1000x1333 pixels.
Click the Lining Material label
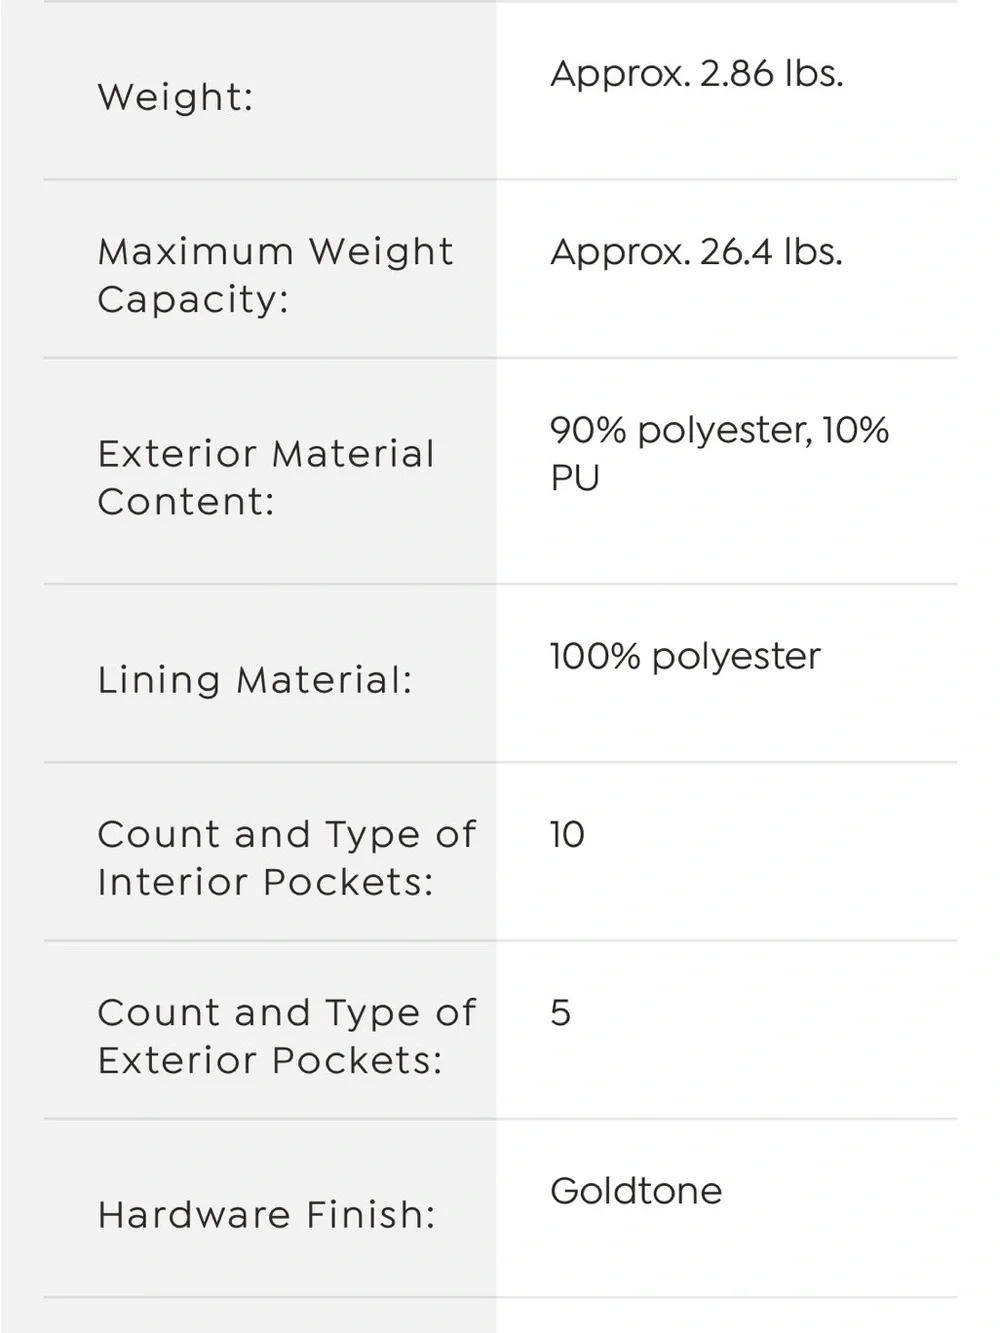(x=255, y=681)
